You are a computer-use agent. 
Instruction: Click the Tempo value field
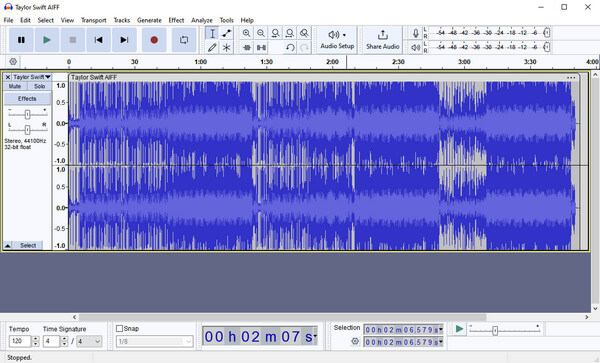pos(20,341)
